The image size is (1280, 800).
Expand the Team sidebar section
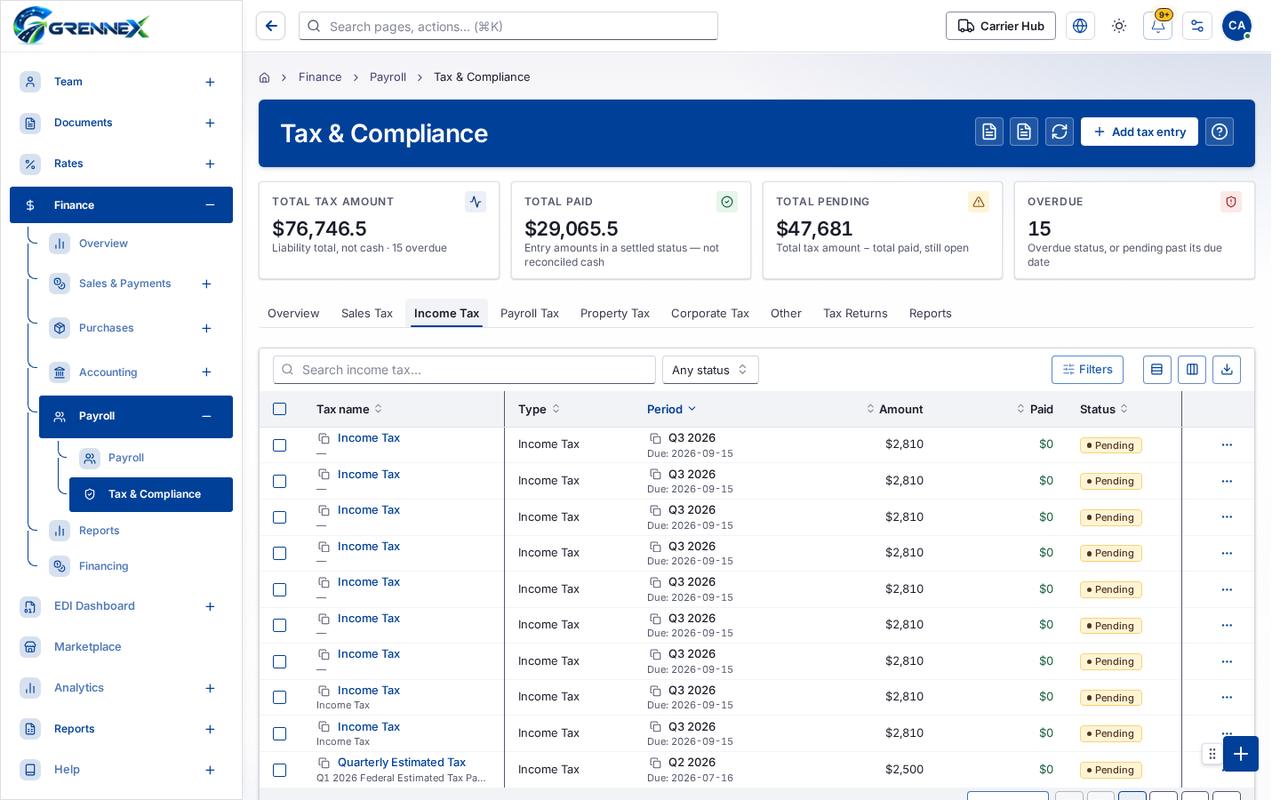point(210,82)
